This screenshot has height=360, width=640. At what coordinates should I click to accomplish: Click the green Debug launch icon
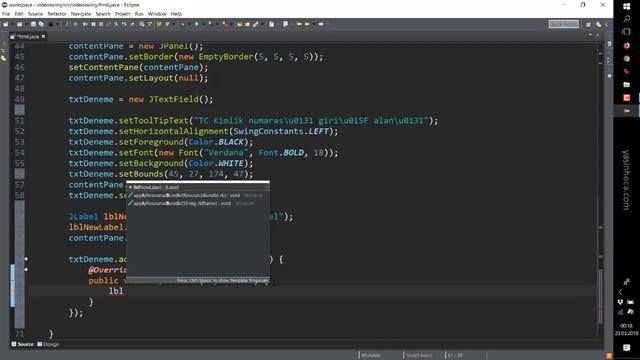pos(183,24)
